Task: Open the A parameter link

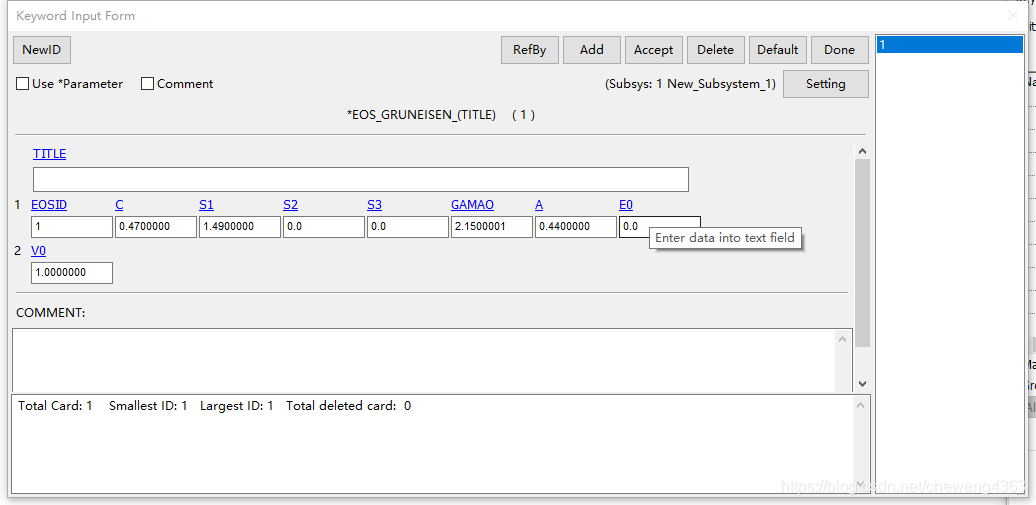Action: [539, 206]
